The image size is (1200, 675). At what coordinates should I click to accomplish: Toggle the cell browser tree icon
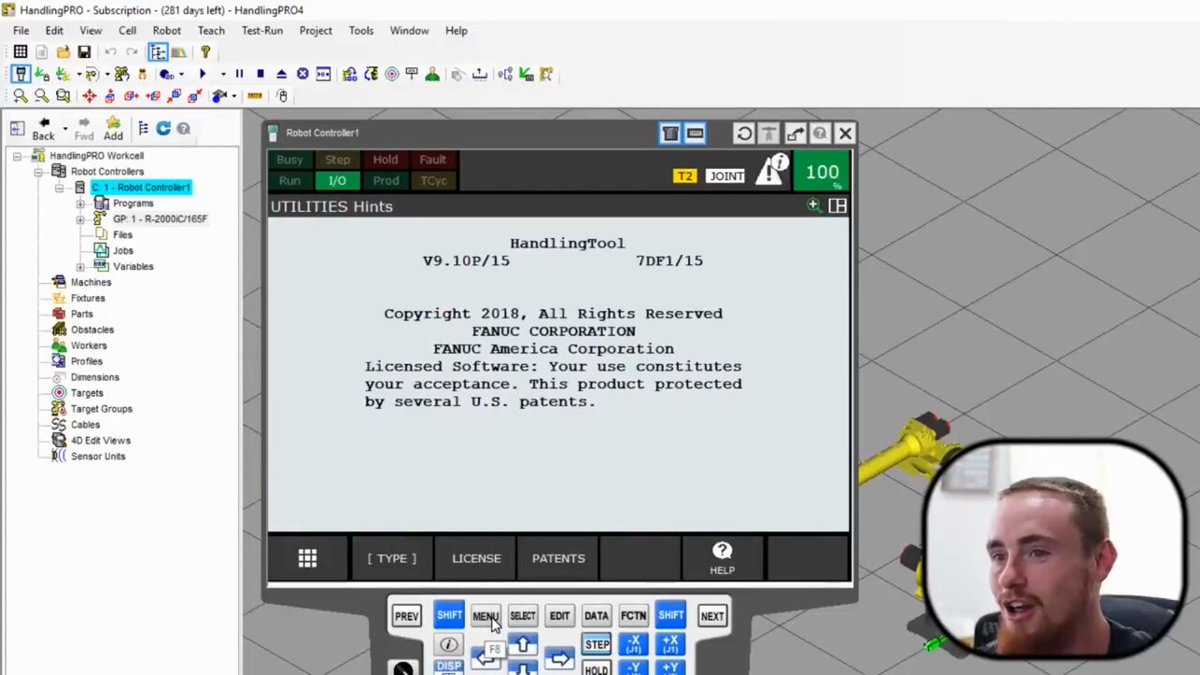click(x=158, y=52)
